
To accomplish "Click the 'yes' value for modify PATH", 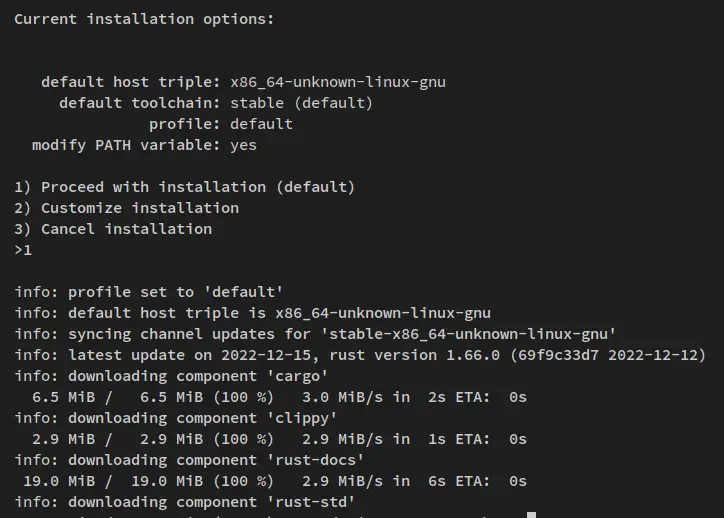I will click(243, 145).
